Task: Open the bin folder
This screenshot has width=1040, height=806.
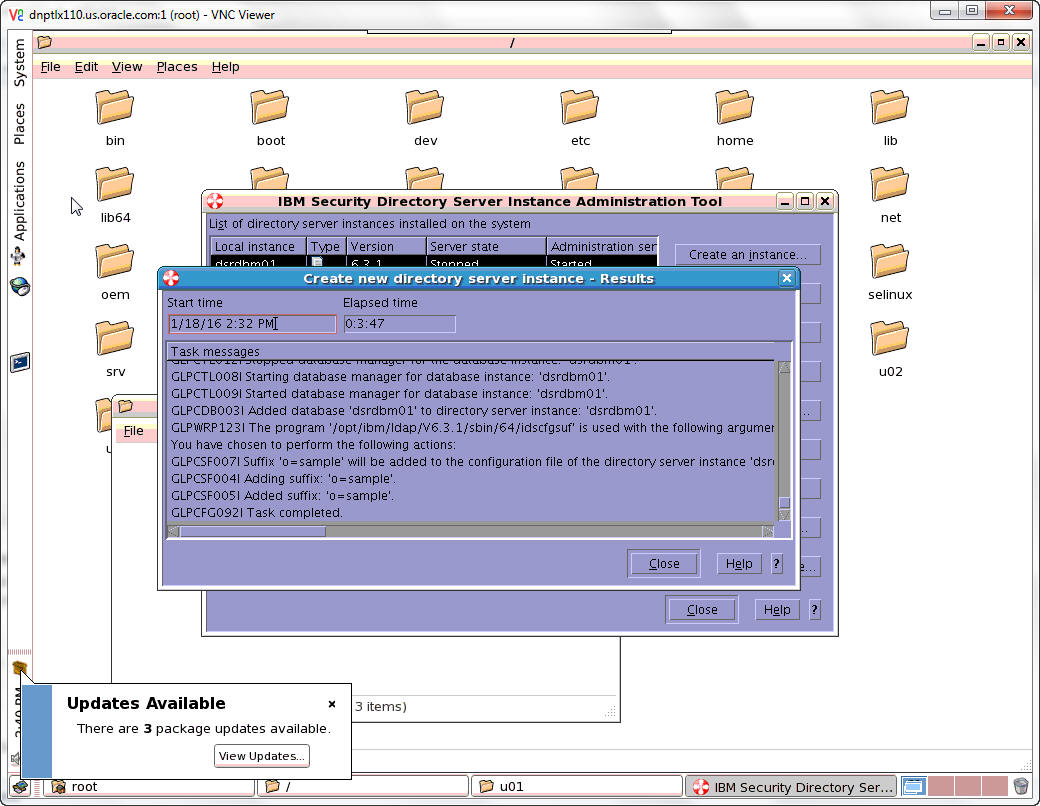Action: pyautogui.click(x=115, y=108)
